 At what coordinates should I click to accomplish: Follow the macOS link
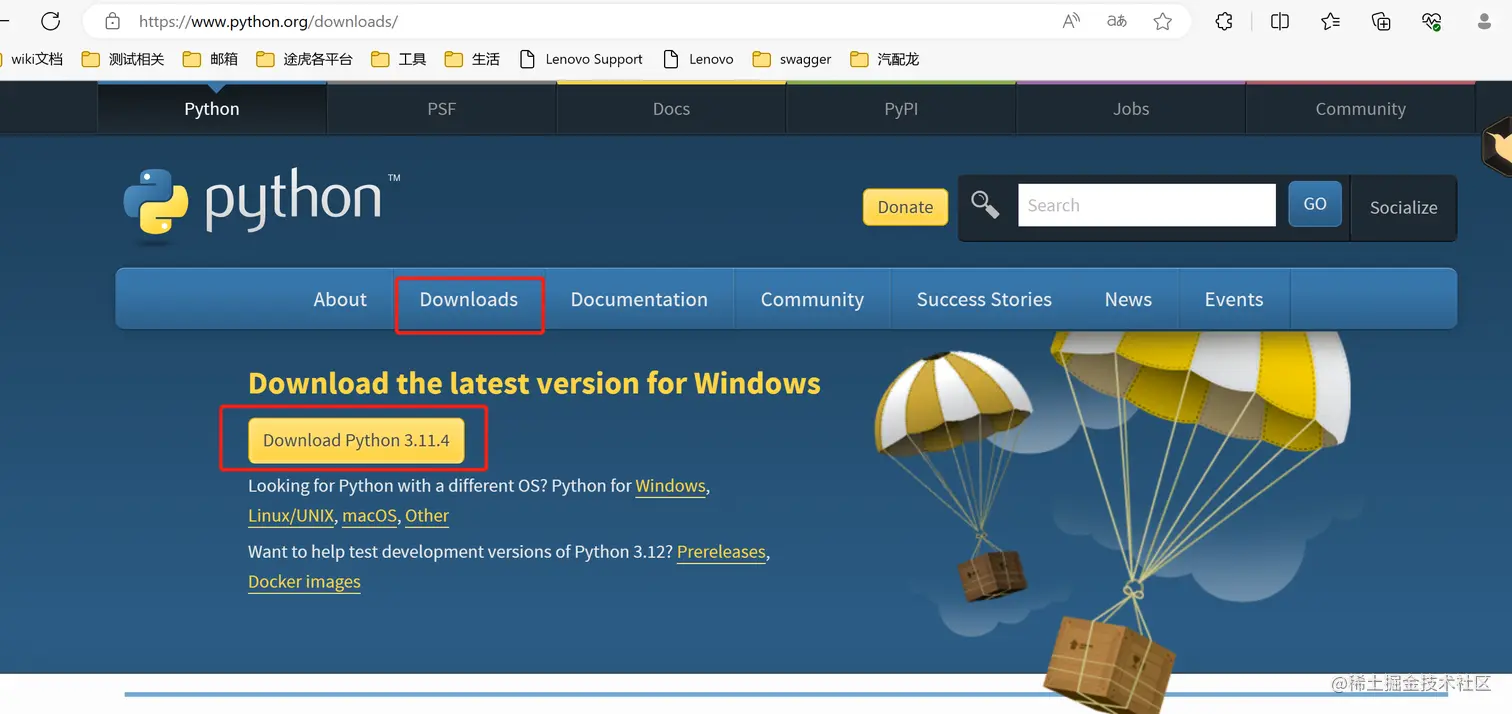pyautogui.click(x=369, y=516)
